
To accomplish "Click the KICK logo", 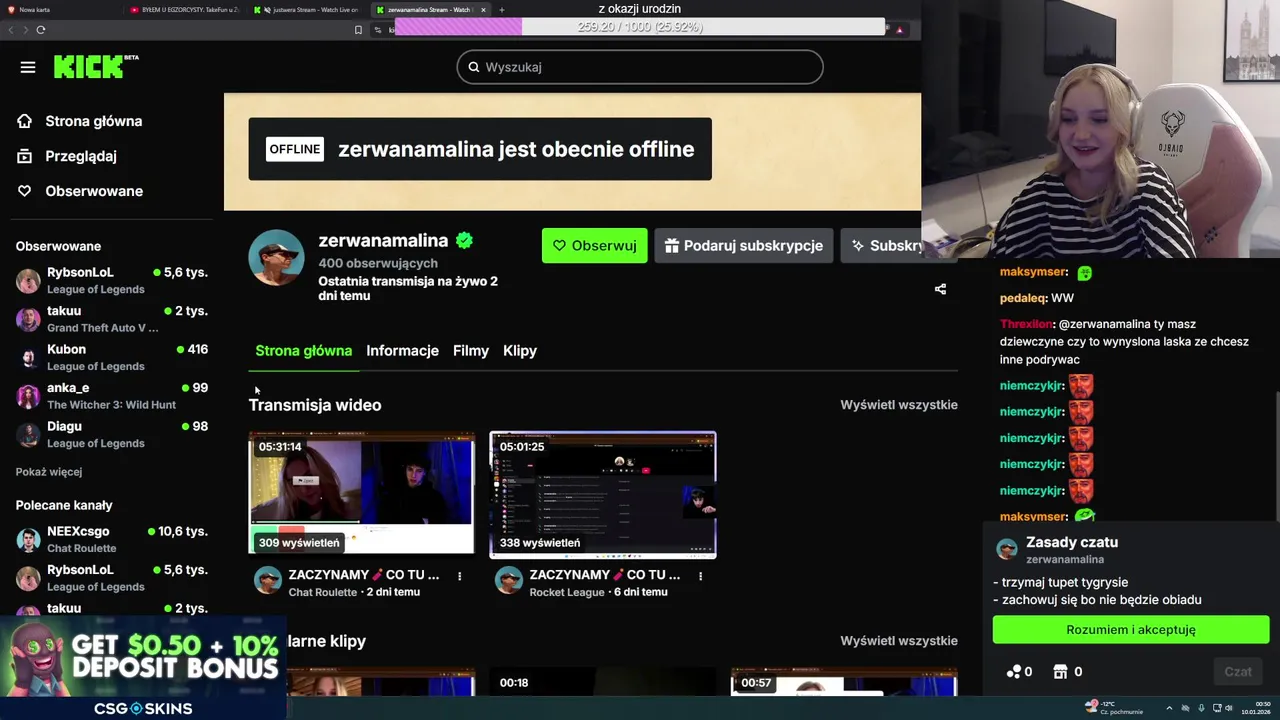I will point(96,67).
